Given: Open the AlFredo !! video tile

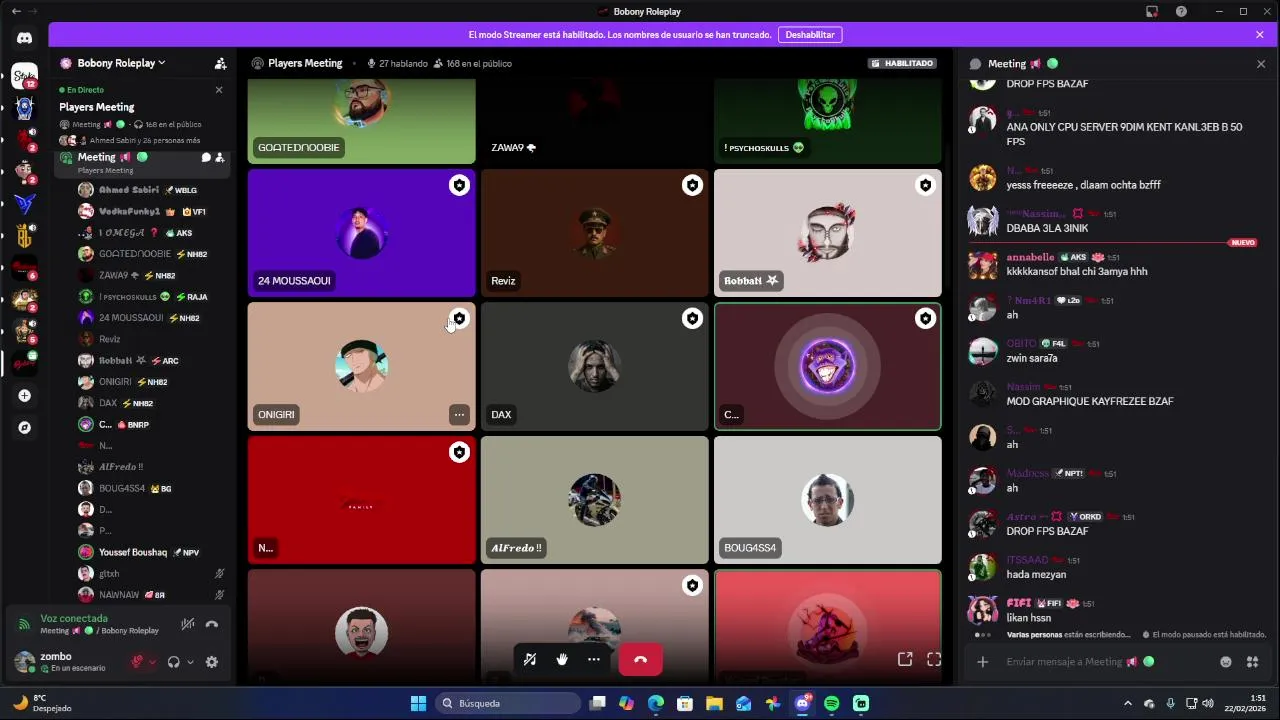Looking at the screenshot, I should click(594, 499).
